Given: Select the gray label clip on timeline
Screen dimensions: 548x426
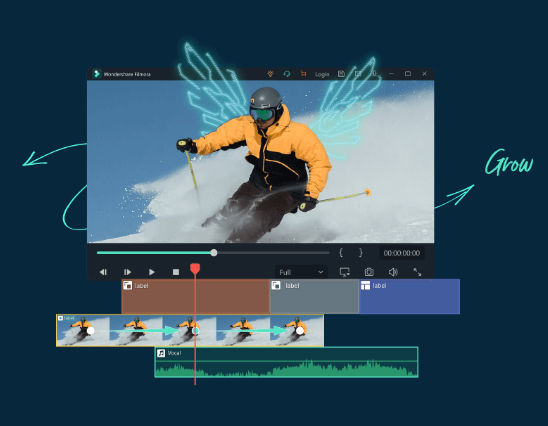Looking at the screenshot, I should coord(315,296).
